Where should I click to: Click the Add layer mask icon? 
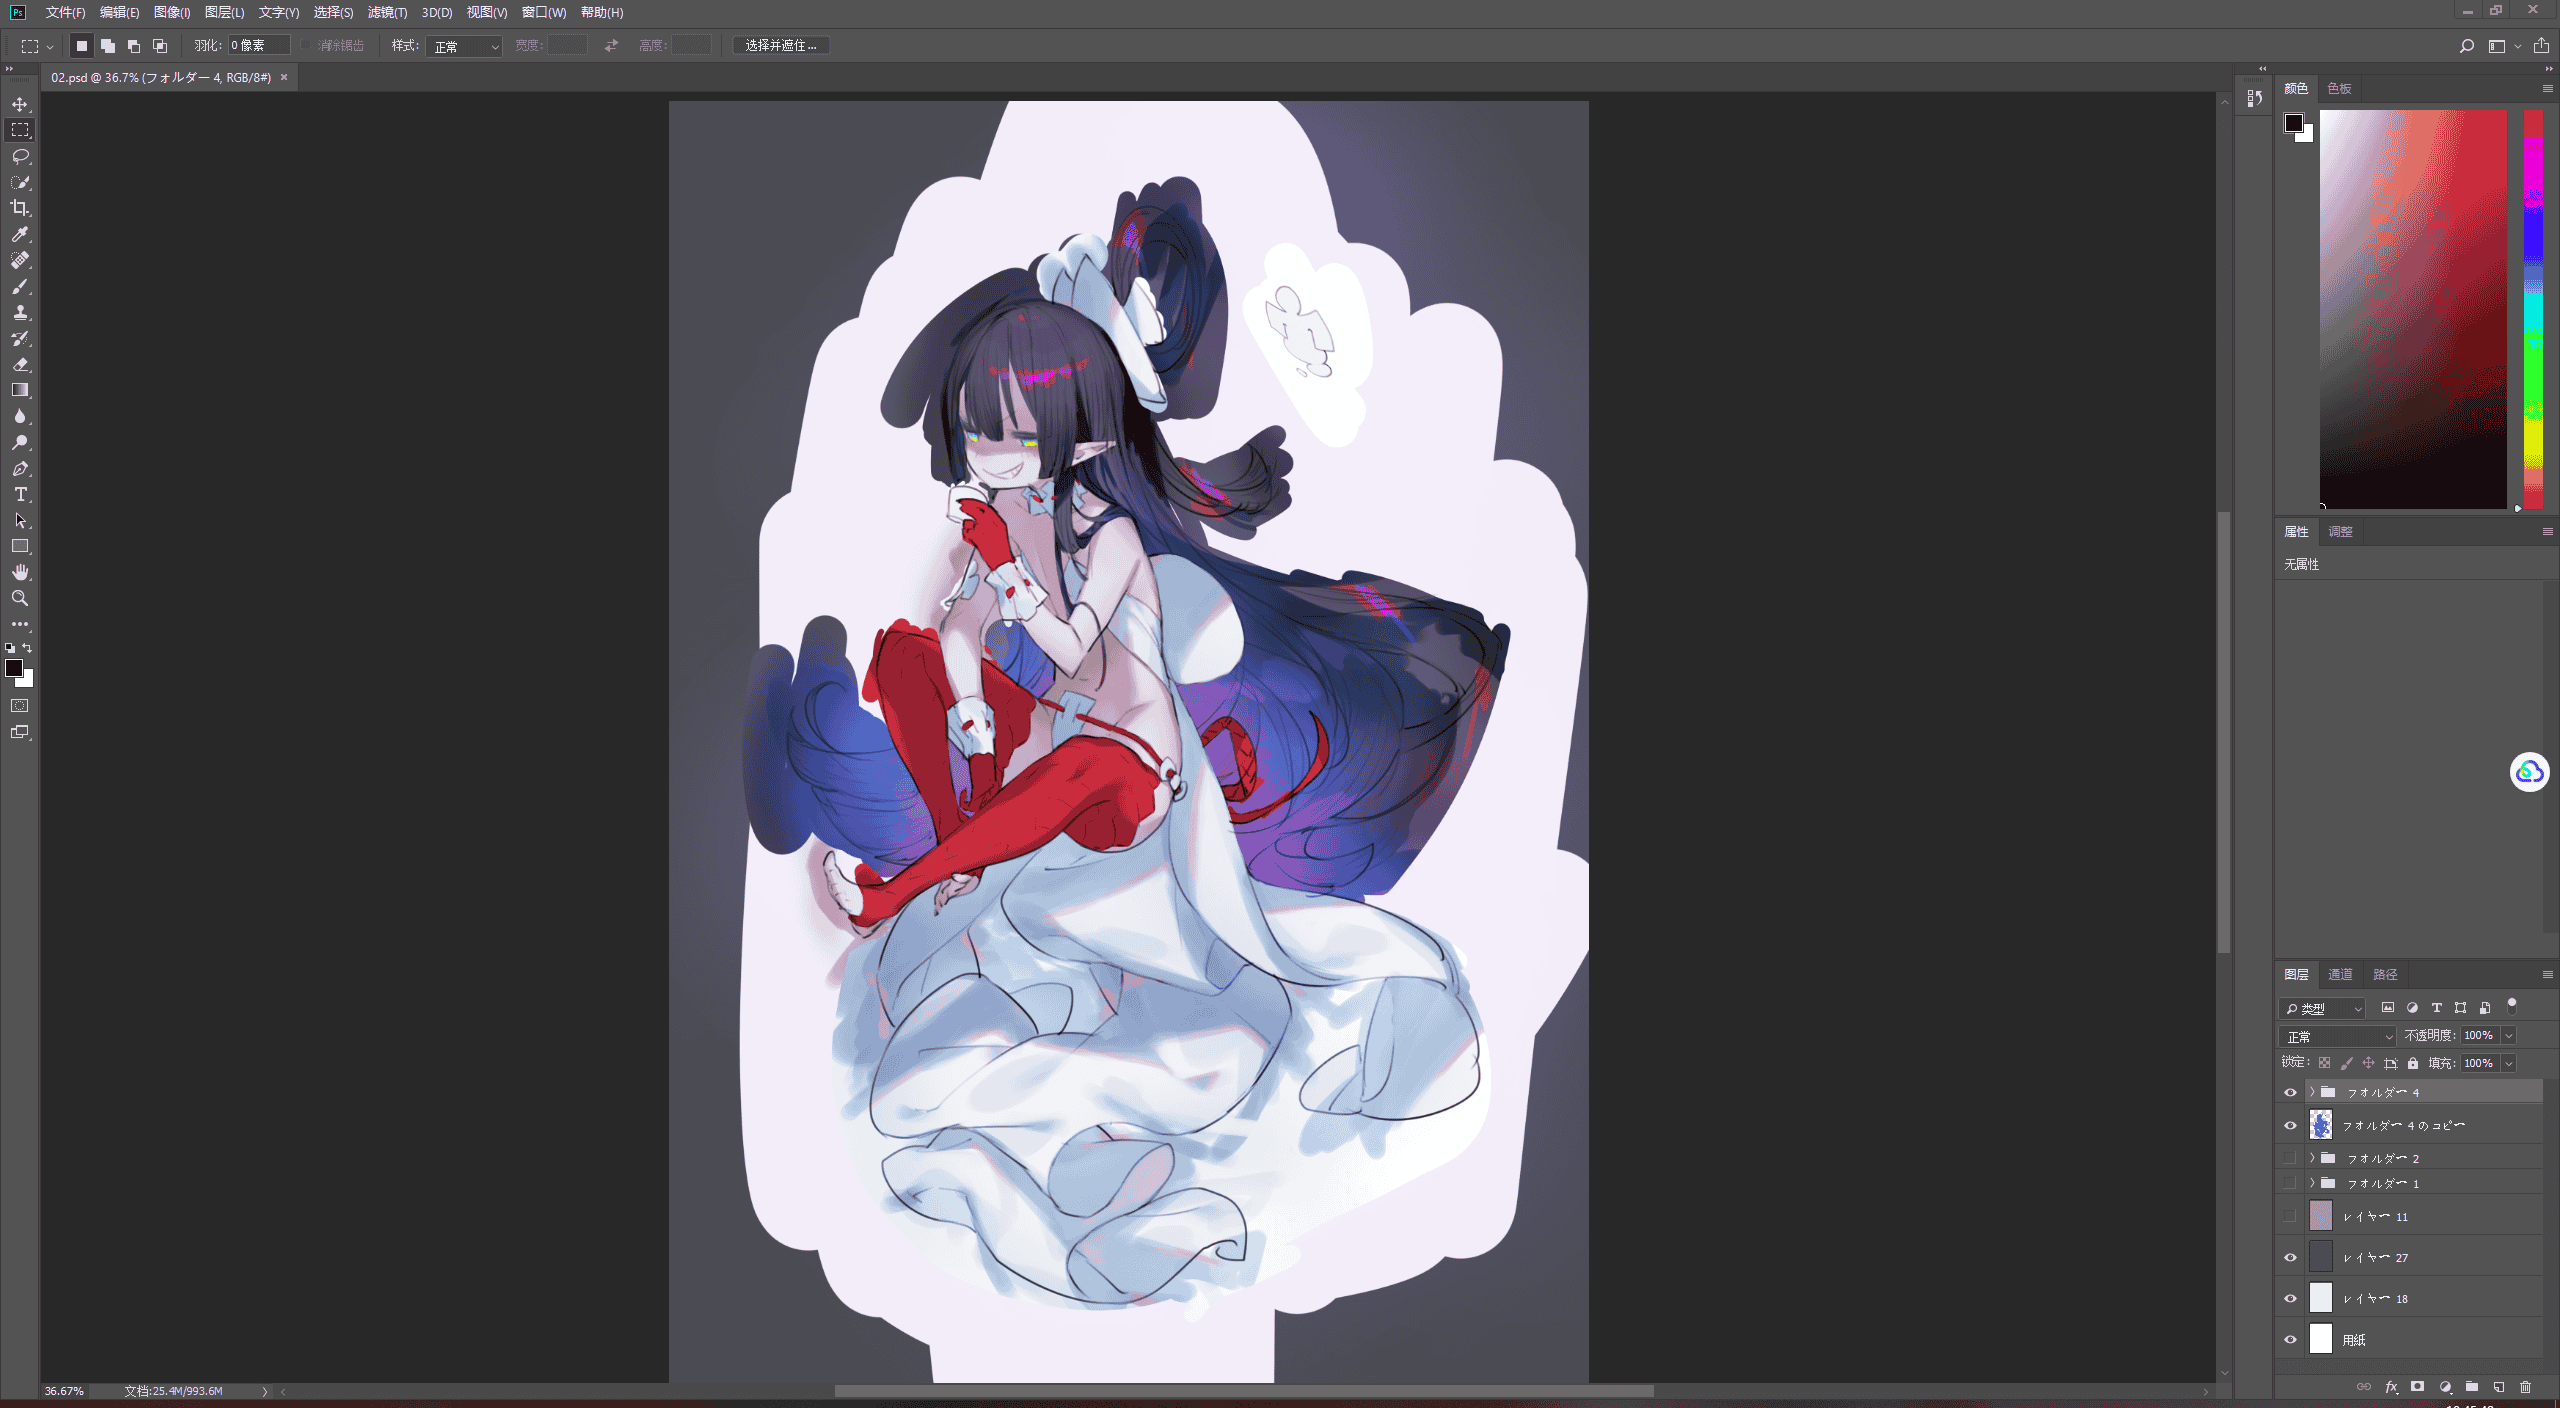[x=2417, y=1387]
